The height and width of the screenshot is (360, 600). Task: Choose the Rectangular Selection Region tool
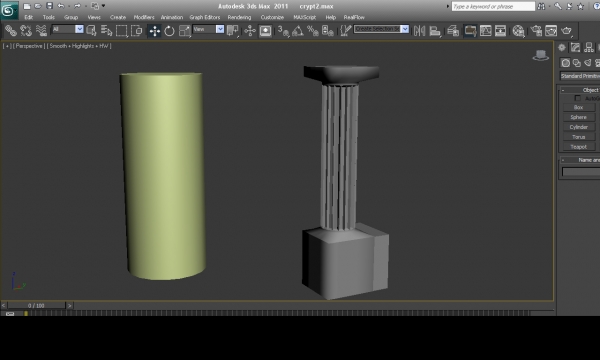pyautogui.click(x=122, y=30)
